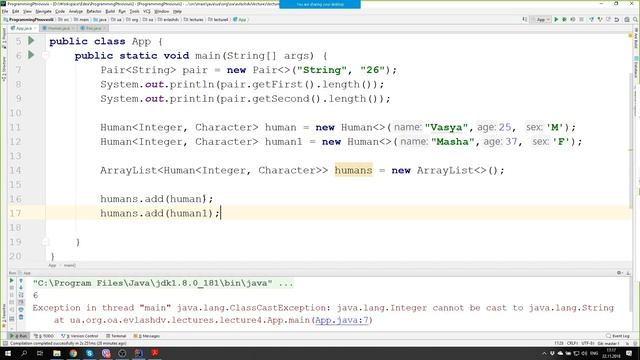The image size is (640, 360).
Task: Click the Undo revert arrow in toolbar
Action: point(617,20)
